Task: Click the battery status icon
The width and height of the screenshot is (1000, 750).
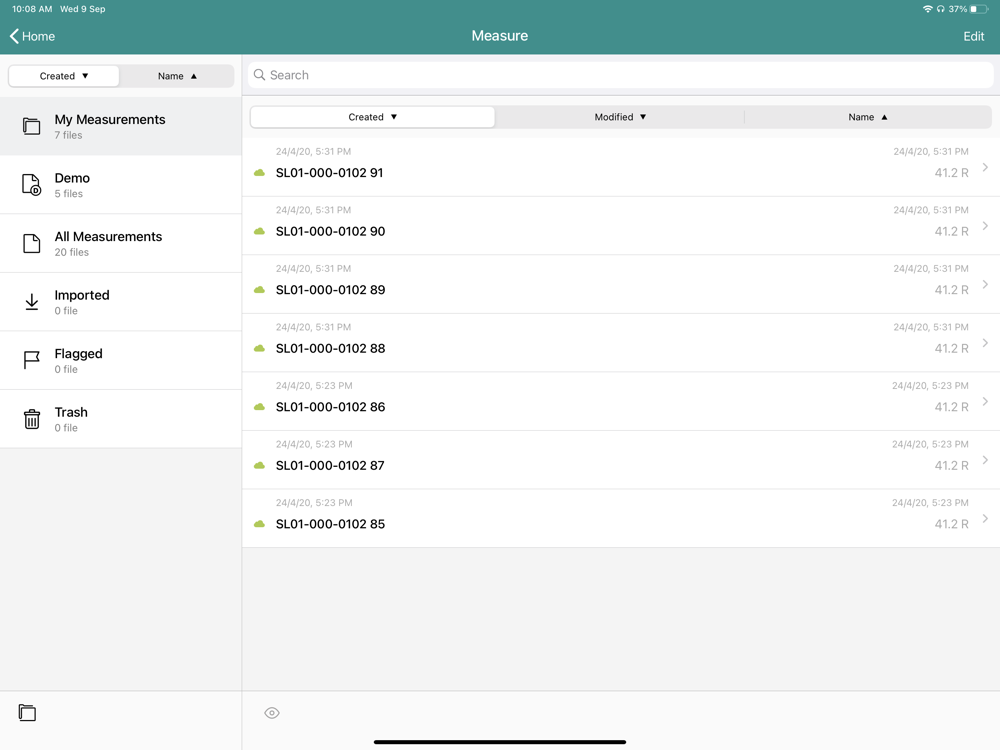Action: click(979, 9)
